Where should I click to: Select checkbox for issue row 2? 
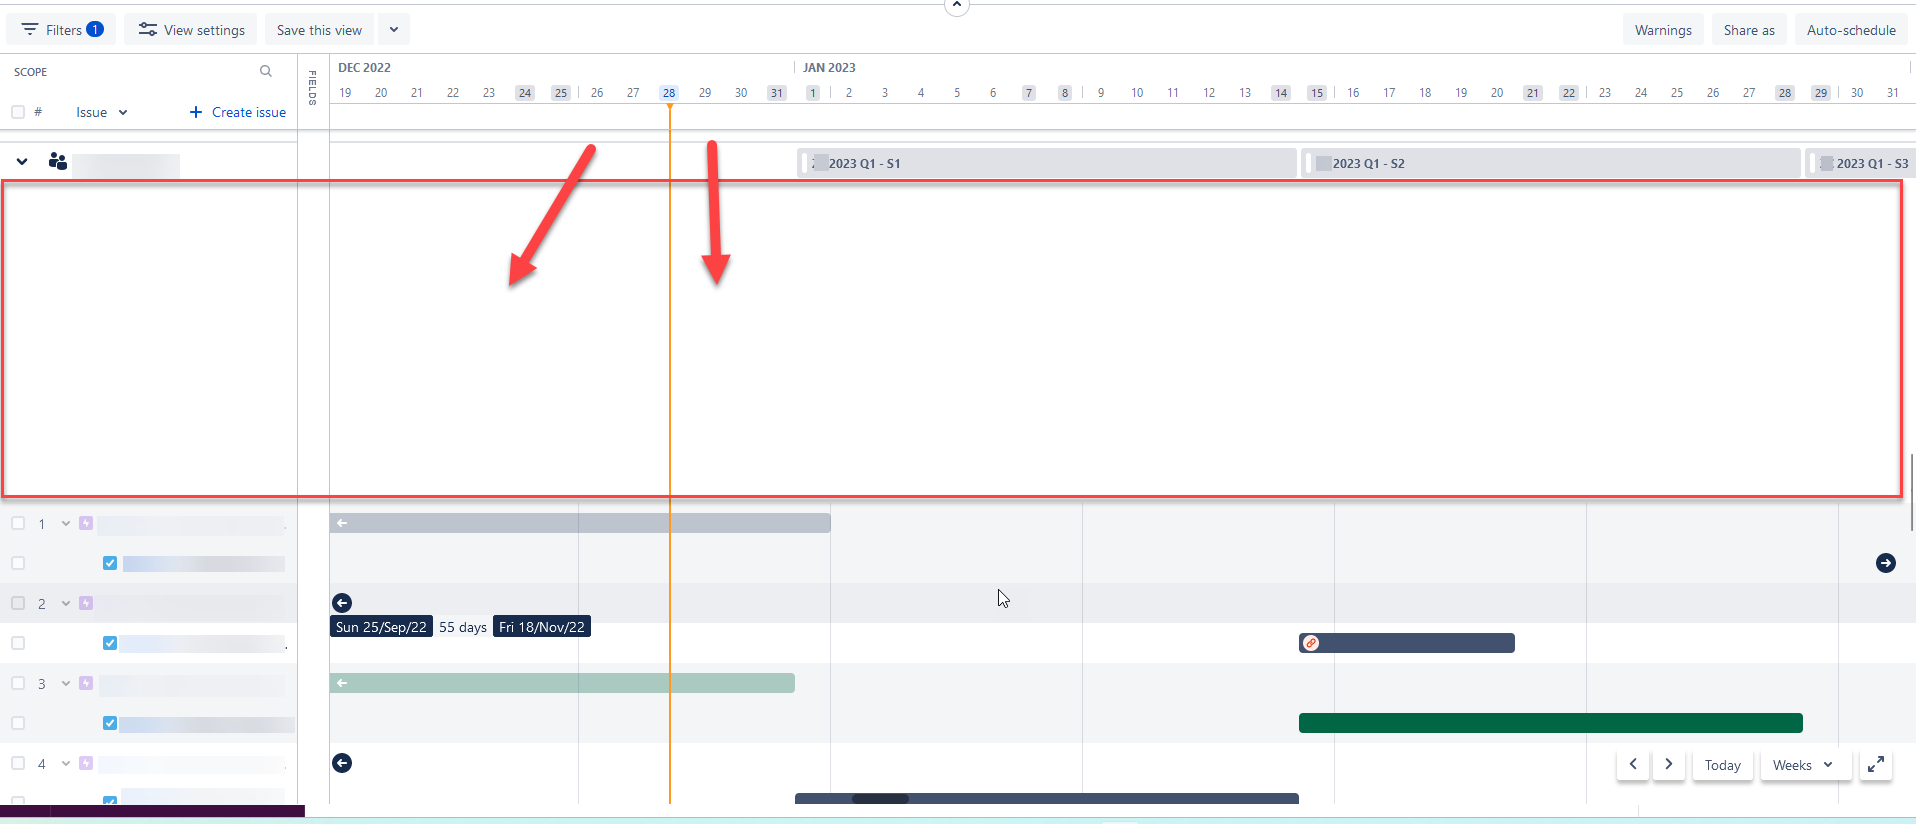18,603
